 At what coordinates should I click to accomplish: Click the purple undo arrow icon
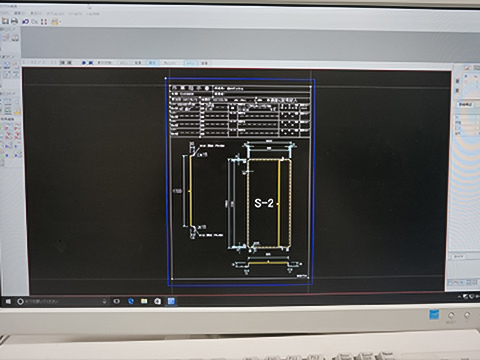(25, 22)
